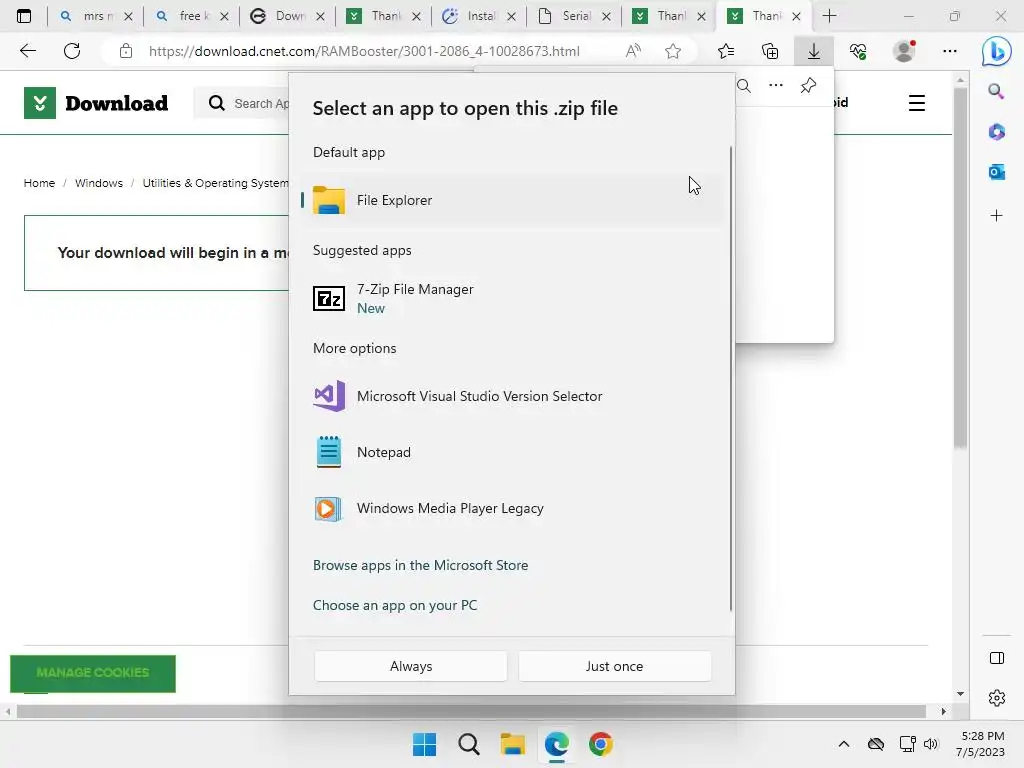Open File Explorer from the taskbar
Viewport: 1024px width, 768px height.
513,744
